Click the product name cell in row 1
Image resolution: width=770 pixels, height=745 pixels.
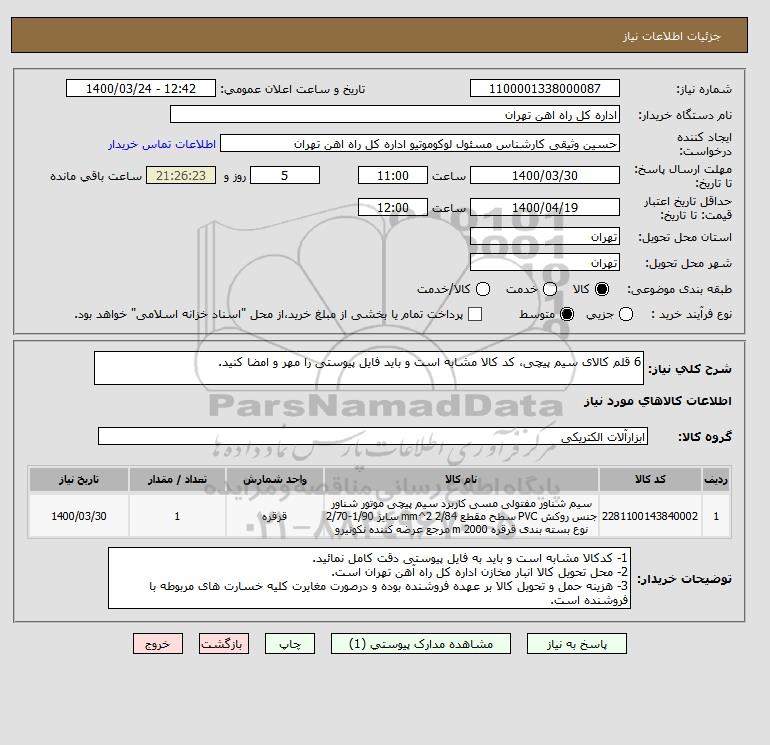[461, 516]
